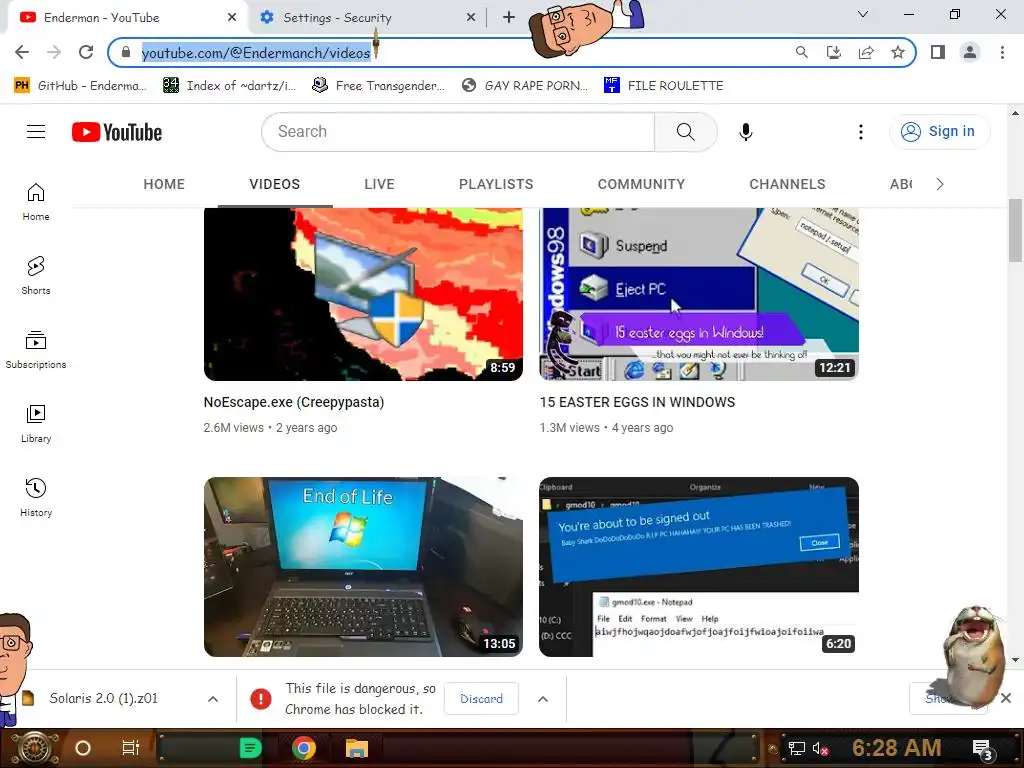1024x768 pixels.
Task: Close the Enderman - YouTube tab
Action: pos(231,18)
